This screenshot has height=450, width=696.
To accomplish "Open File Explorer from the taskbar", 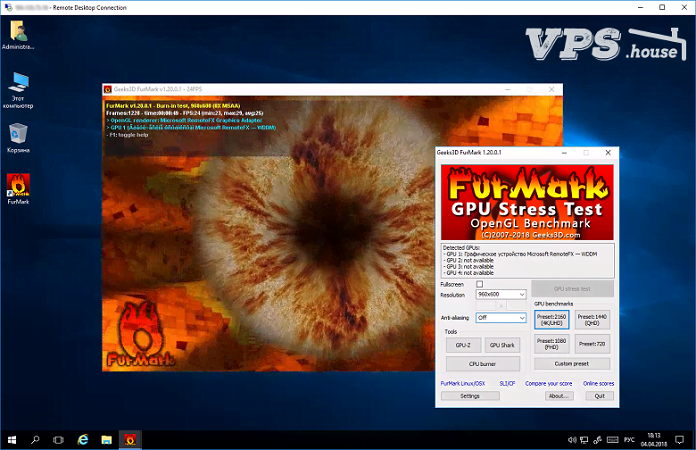I will pyautogui.click(x=106, y=438).
